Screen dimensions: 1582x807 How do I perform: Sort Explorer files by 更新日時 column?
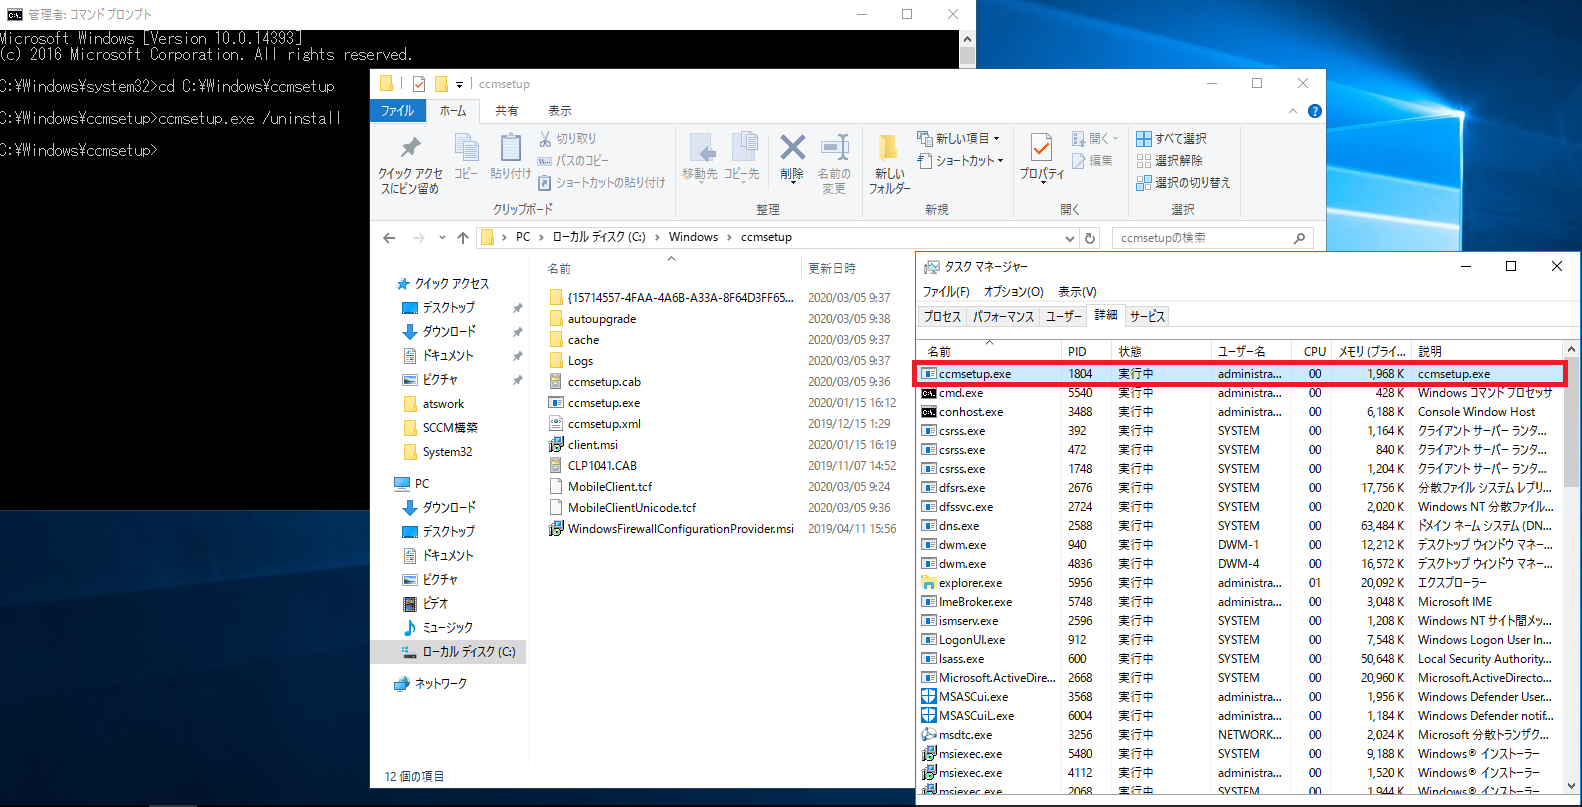click(x=831, y=269)
